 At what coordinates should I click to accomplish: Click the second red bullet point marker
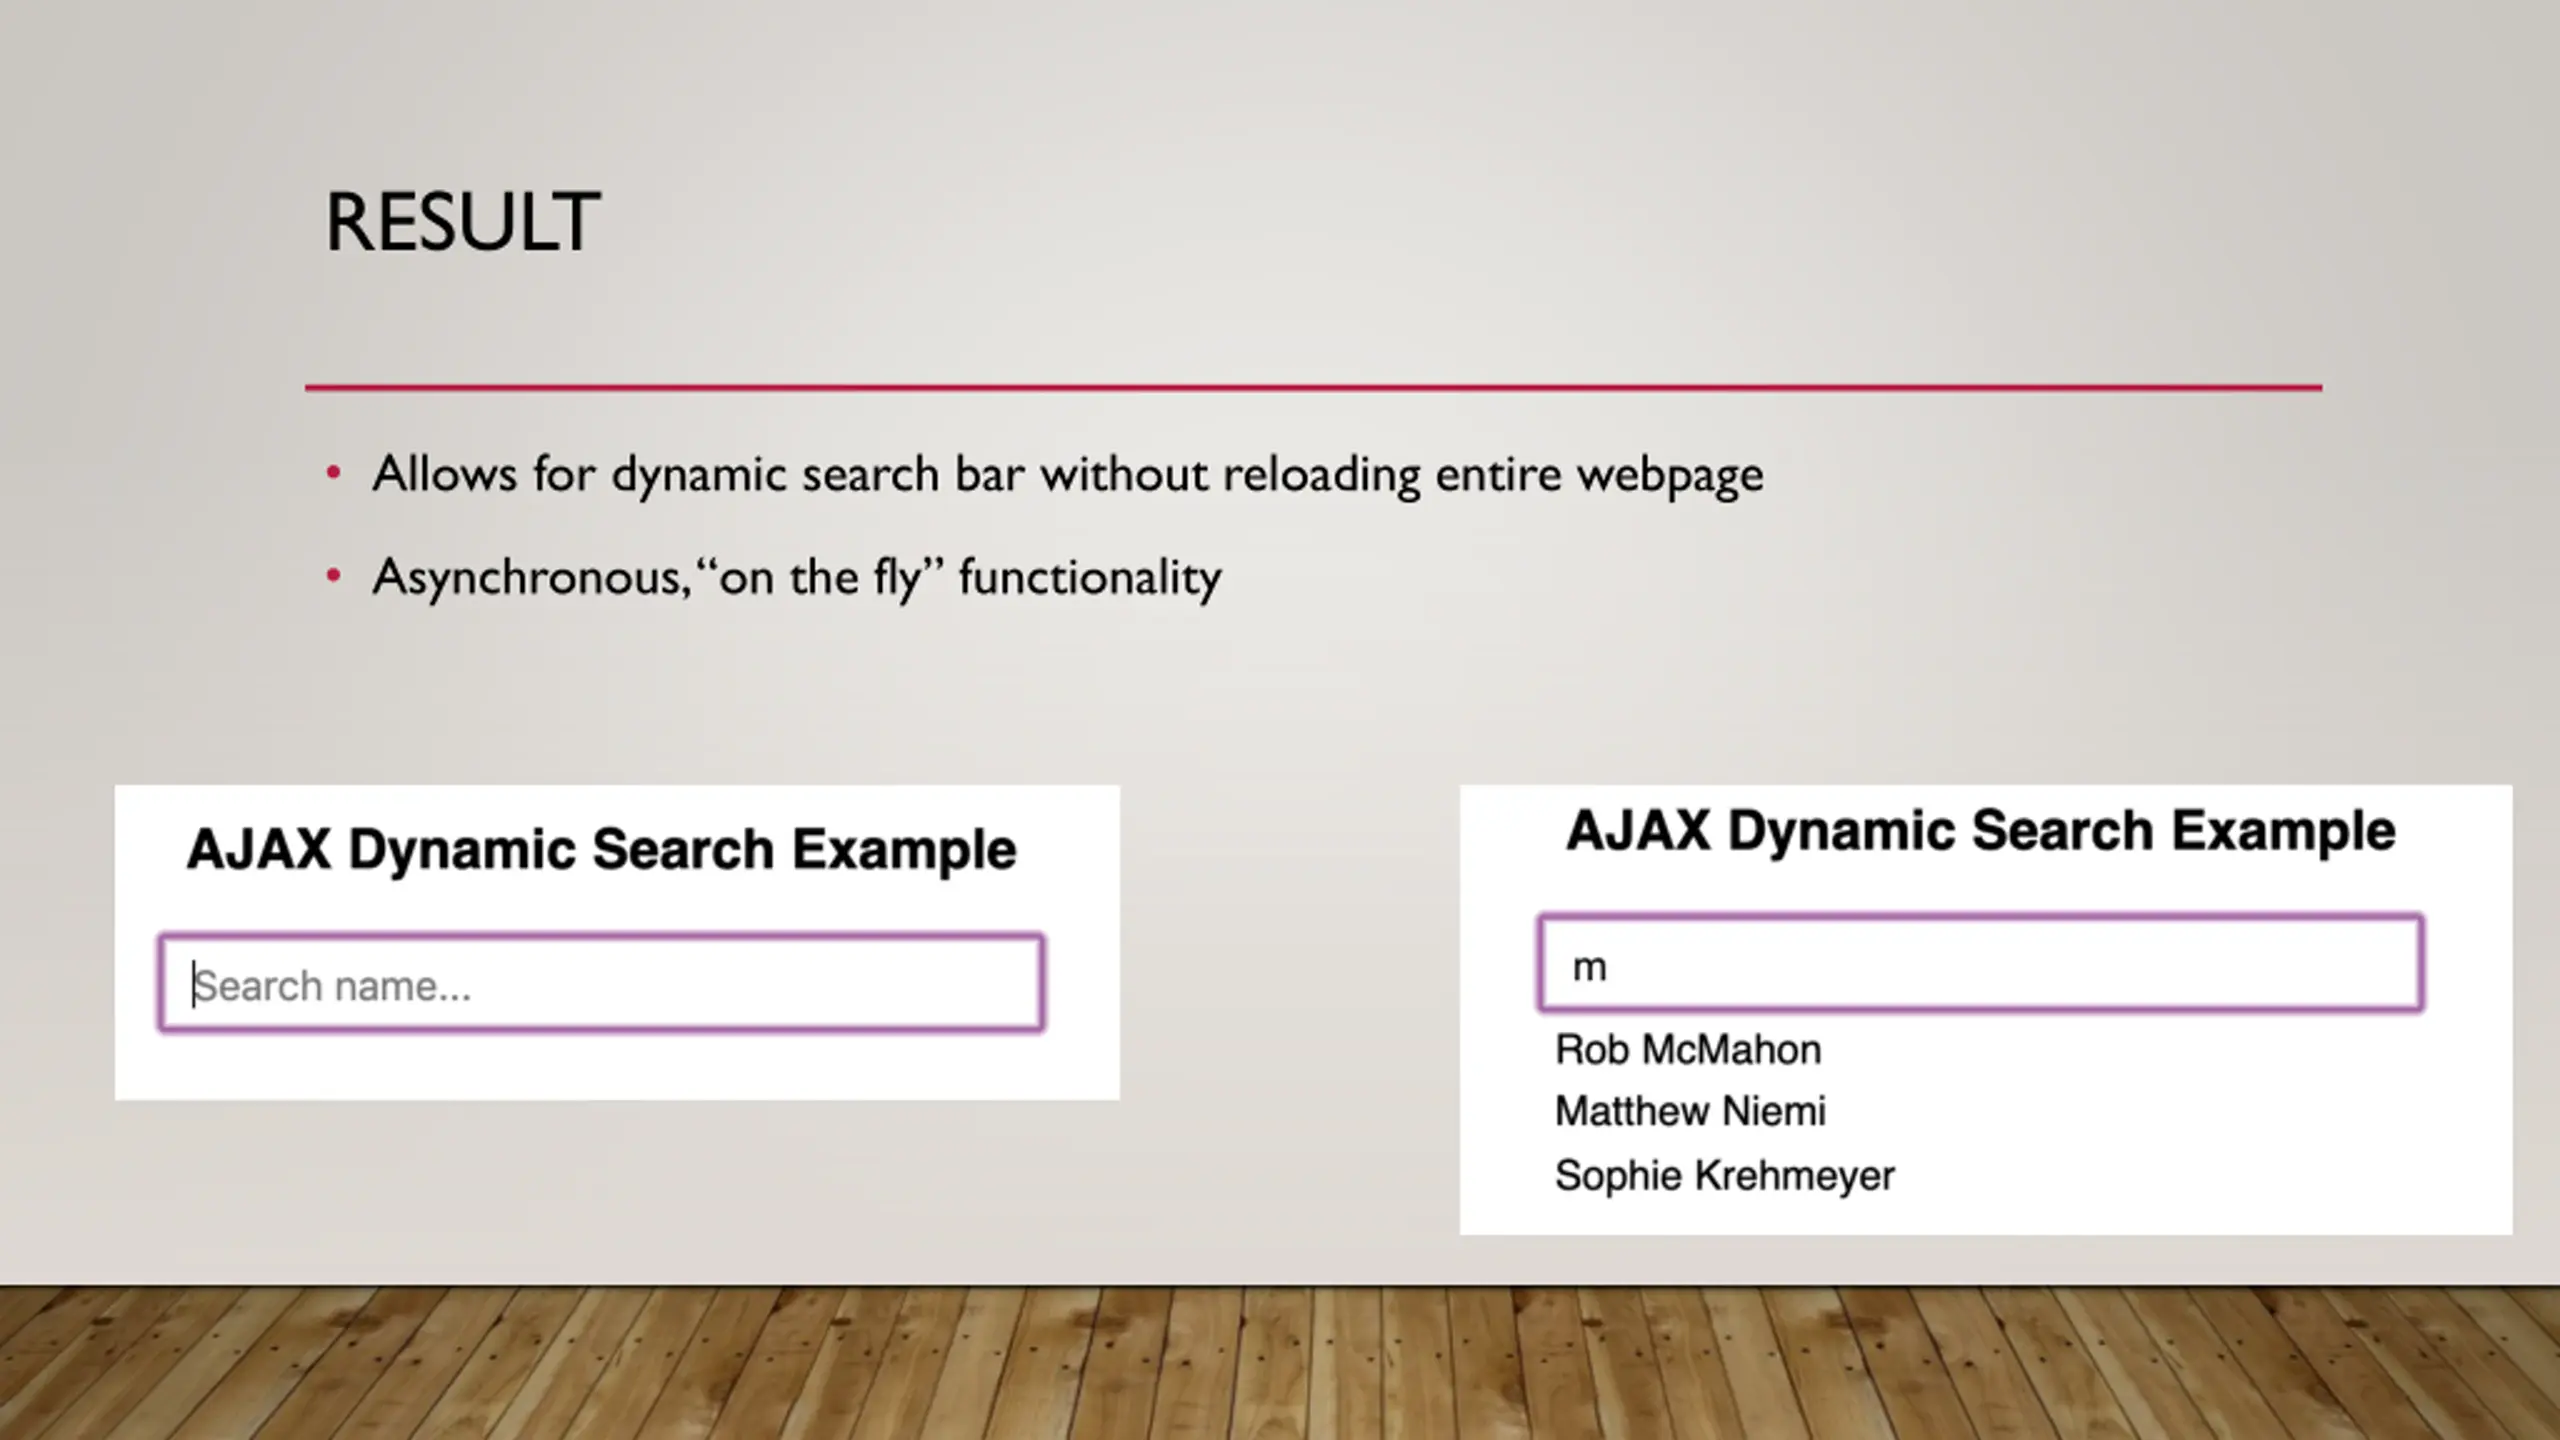[334, 575]
